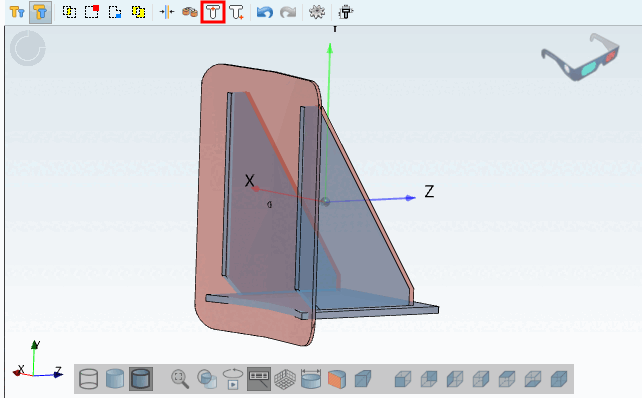Switch to wireframe cylinder display mode

(88, 379)
